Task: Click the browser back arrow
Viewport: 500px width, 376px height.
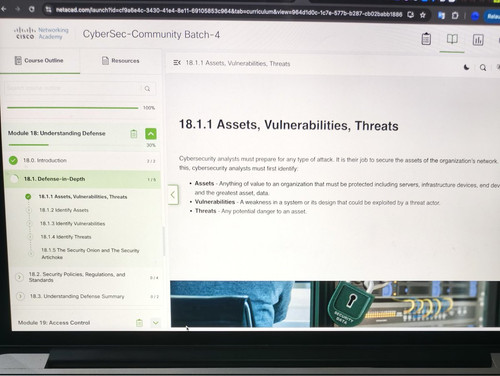Action: pos(4,9)
